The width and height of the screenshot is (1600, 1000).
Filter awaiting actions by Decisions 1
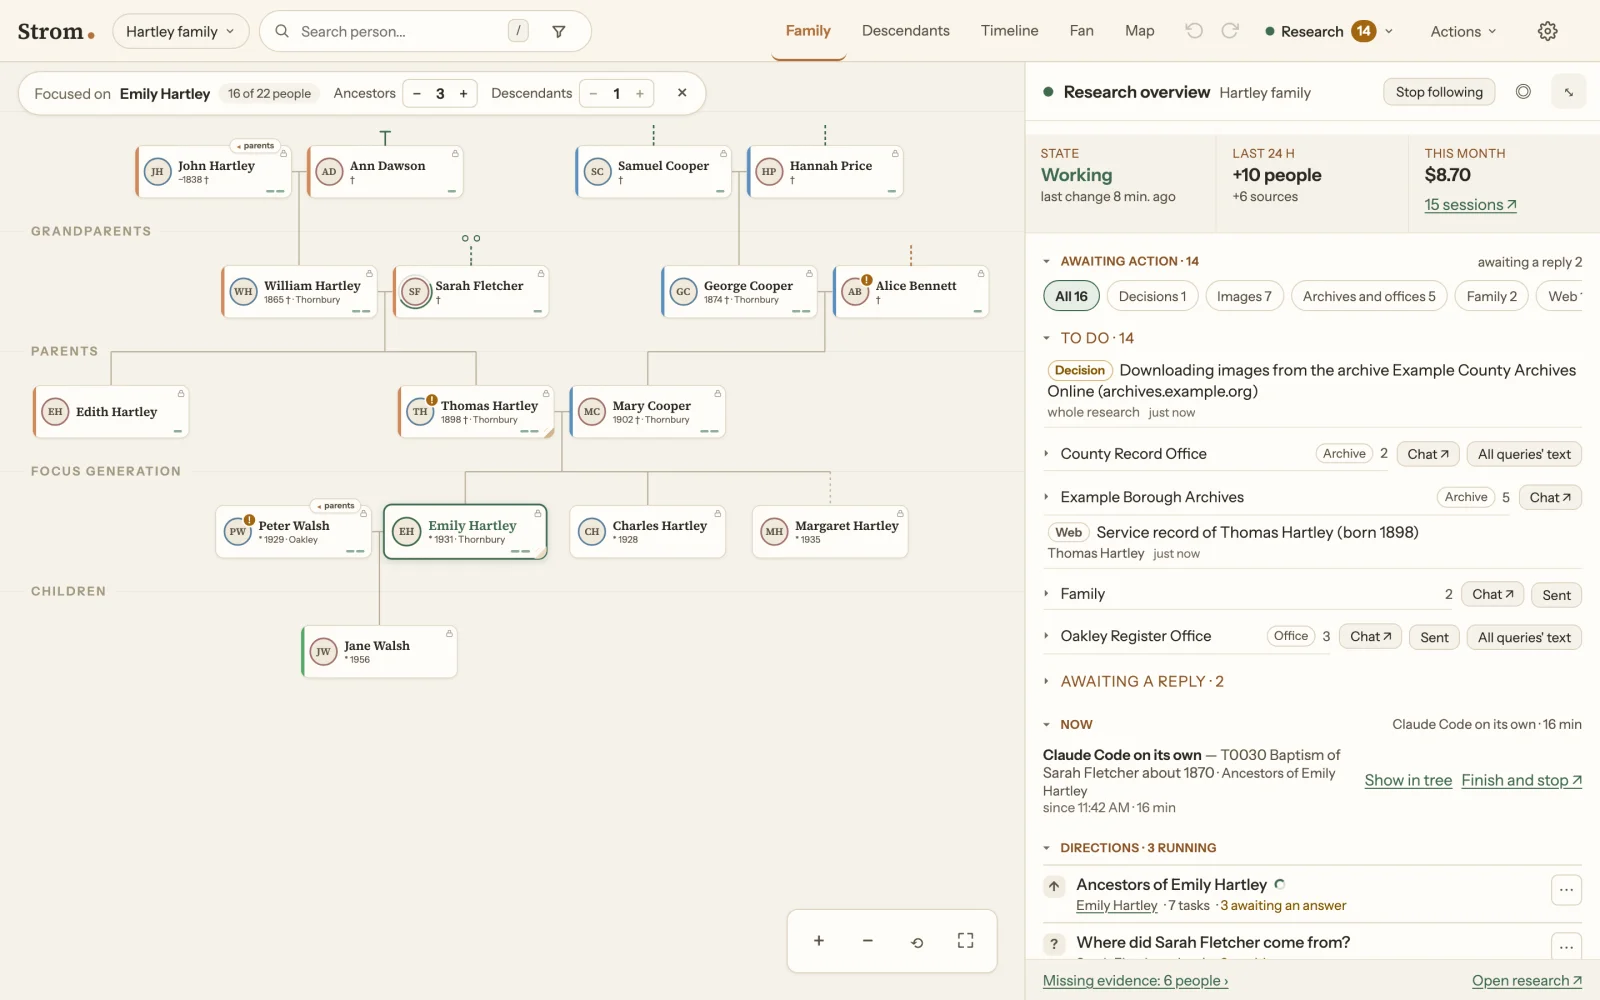1152,296
